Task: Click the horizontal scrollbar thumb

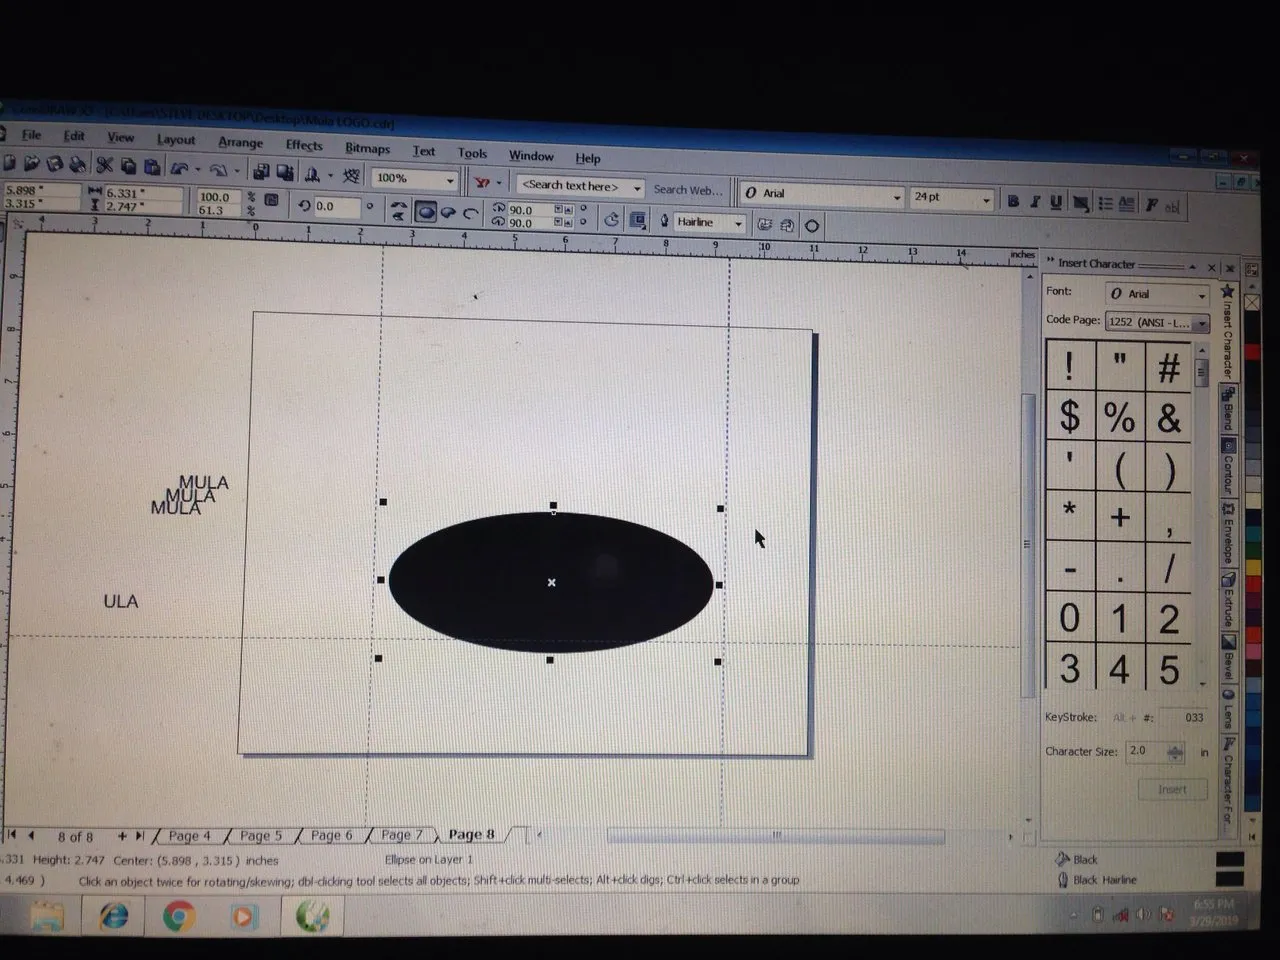Action: (x=775, y=836)
